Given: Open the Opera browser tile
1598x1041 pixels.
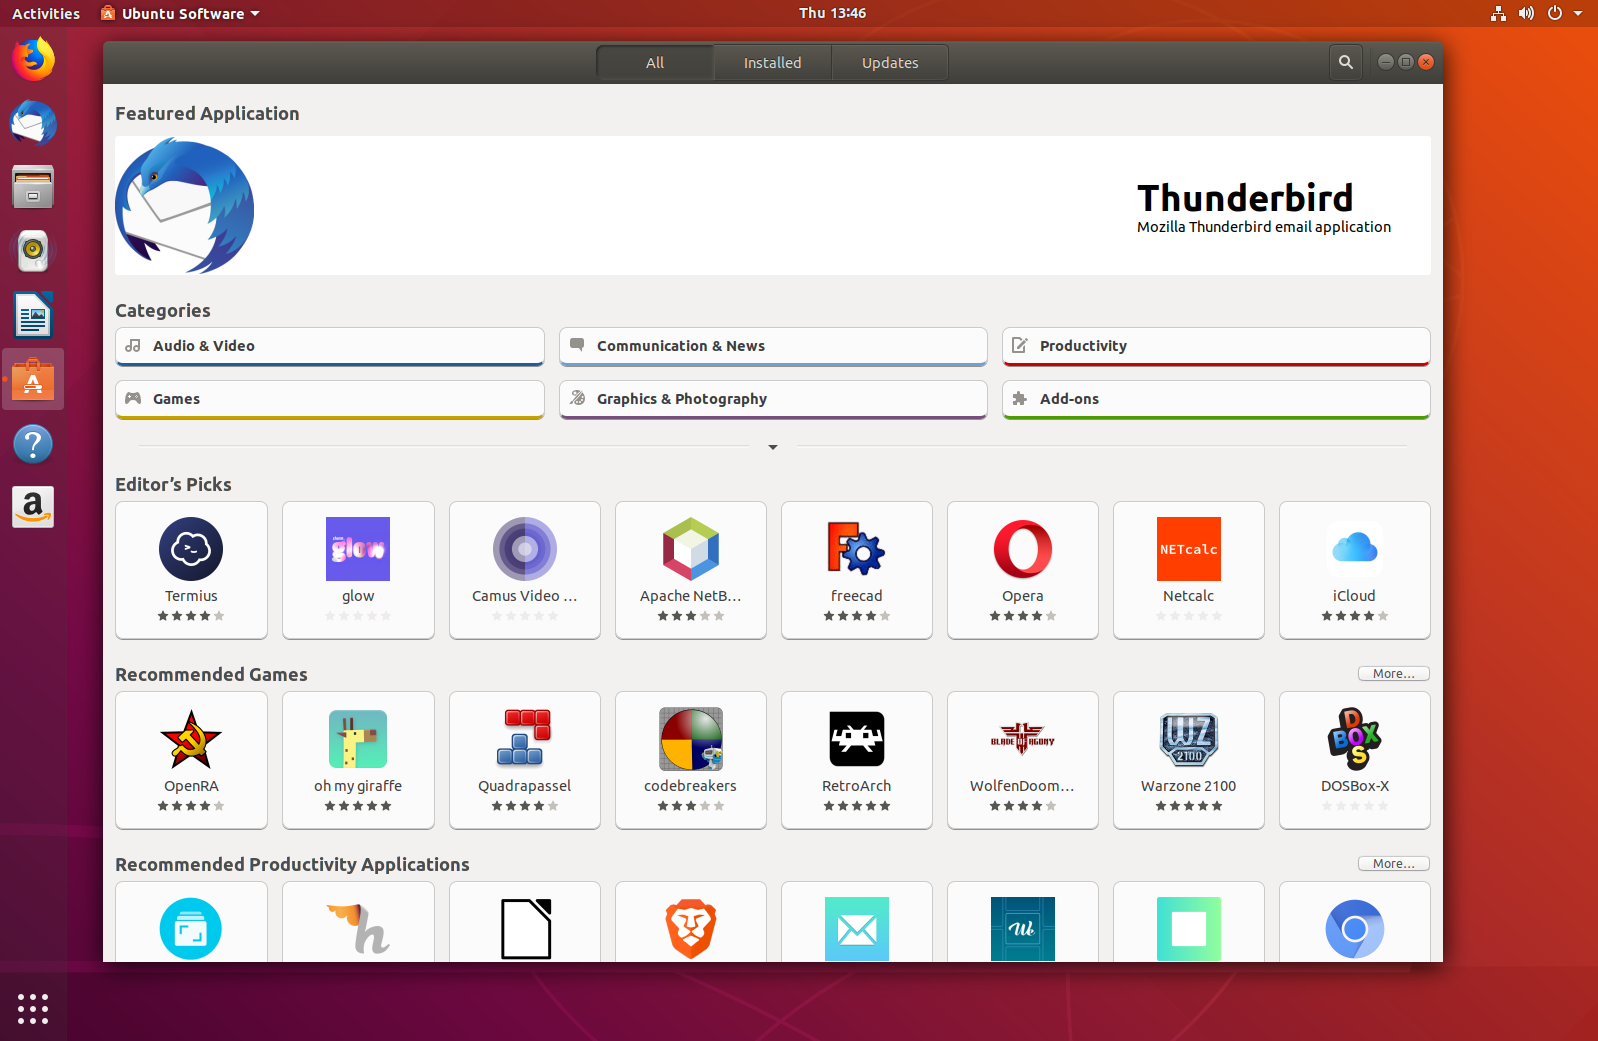Looking at the screenshot, I should (x=1023, y=570).
